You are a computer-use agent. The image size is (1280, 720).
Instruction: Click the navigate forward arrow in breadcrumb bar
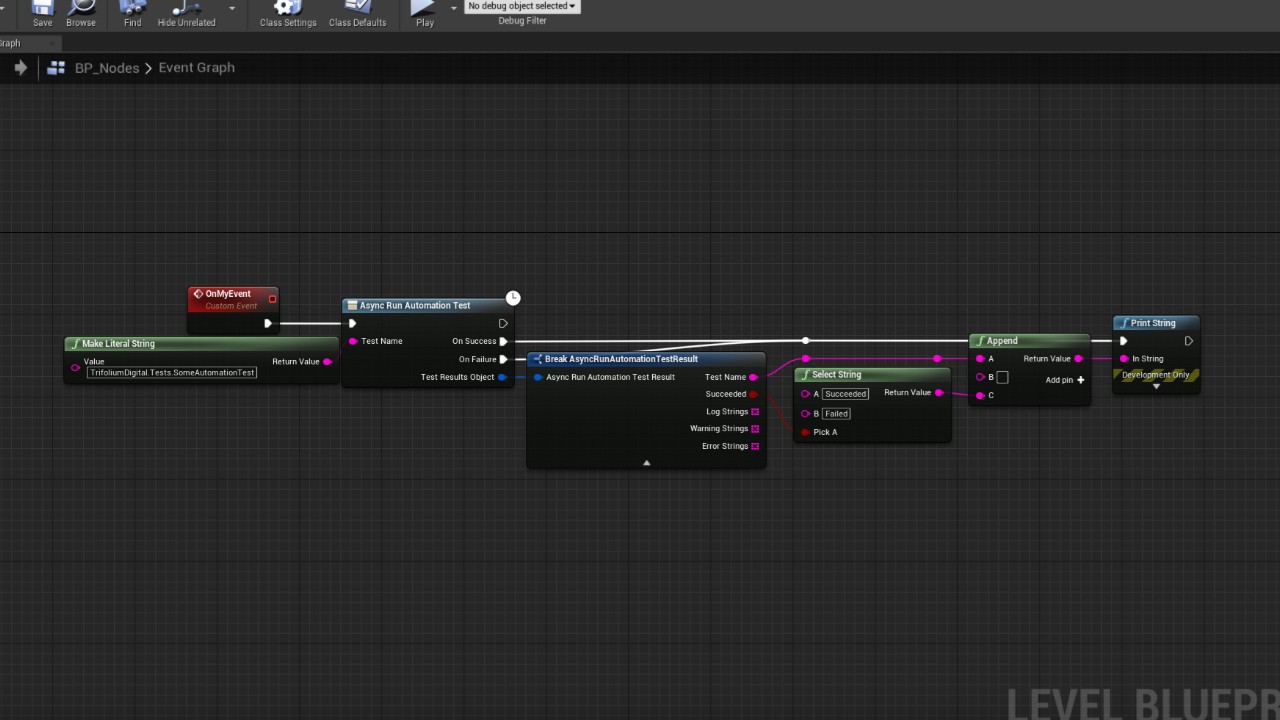click(20, 68)
